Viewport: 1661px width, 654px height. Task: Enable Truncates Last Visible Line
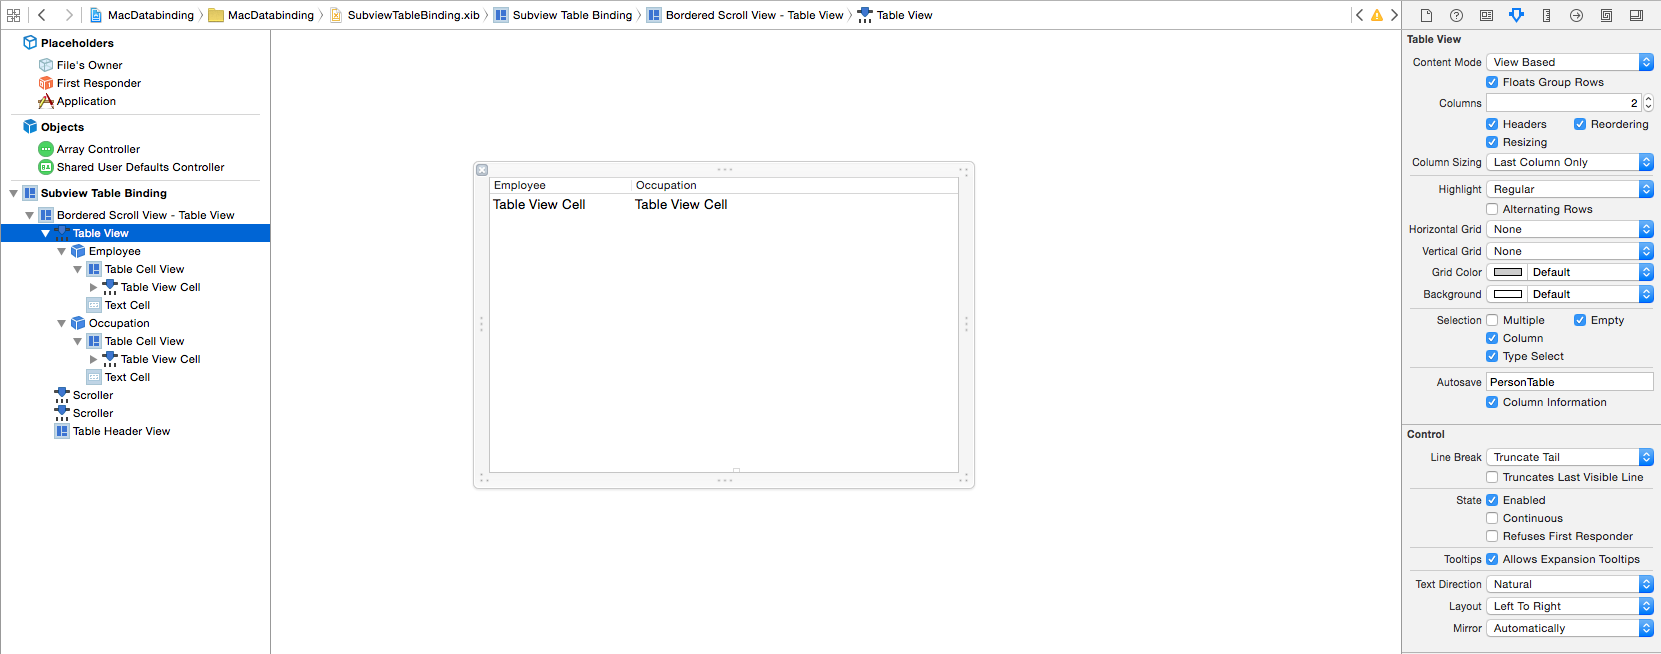click(1492, 477)
